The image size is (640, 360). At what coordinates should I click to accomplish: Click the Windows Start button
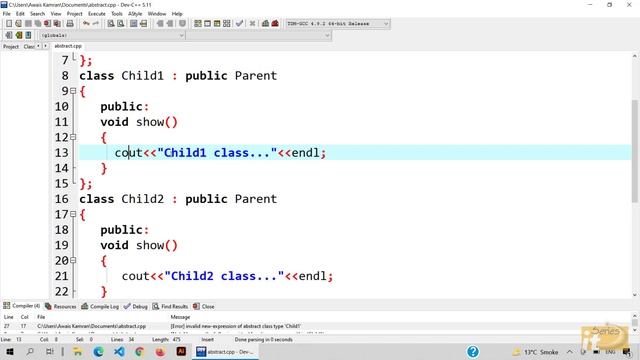(9, 352)
